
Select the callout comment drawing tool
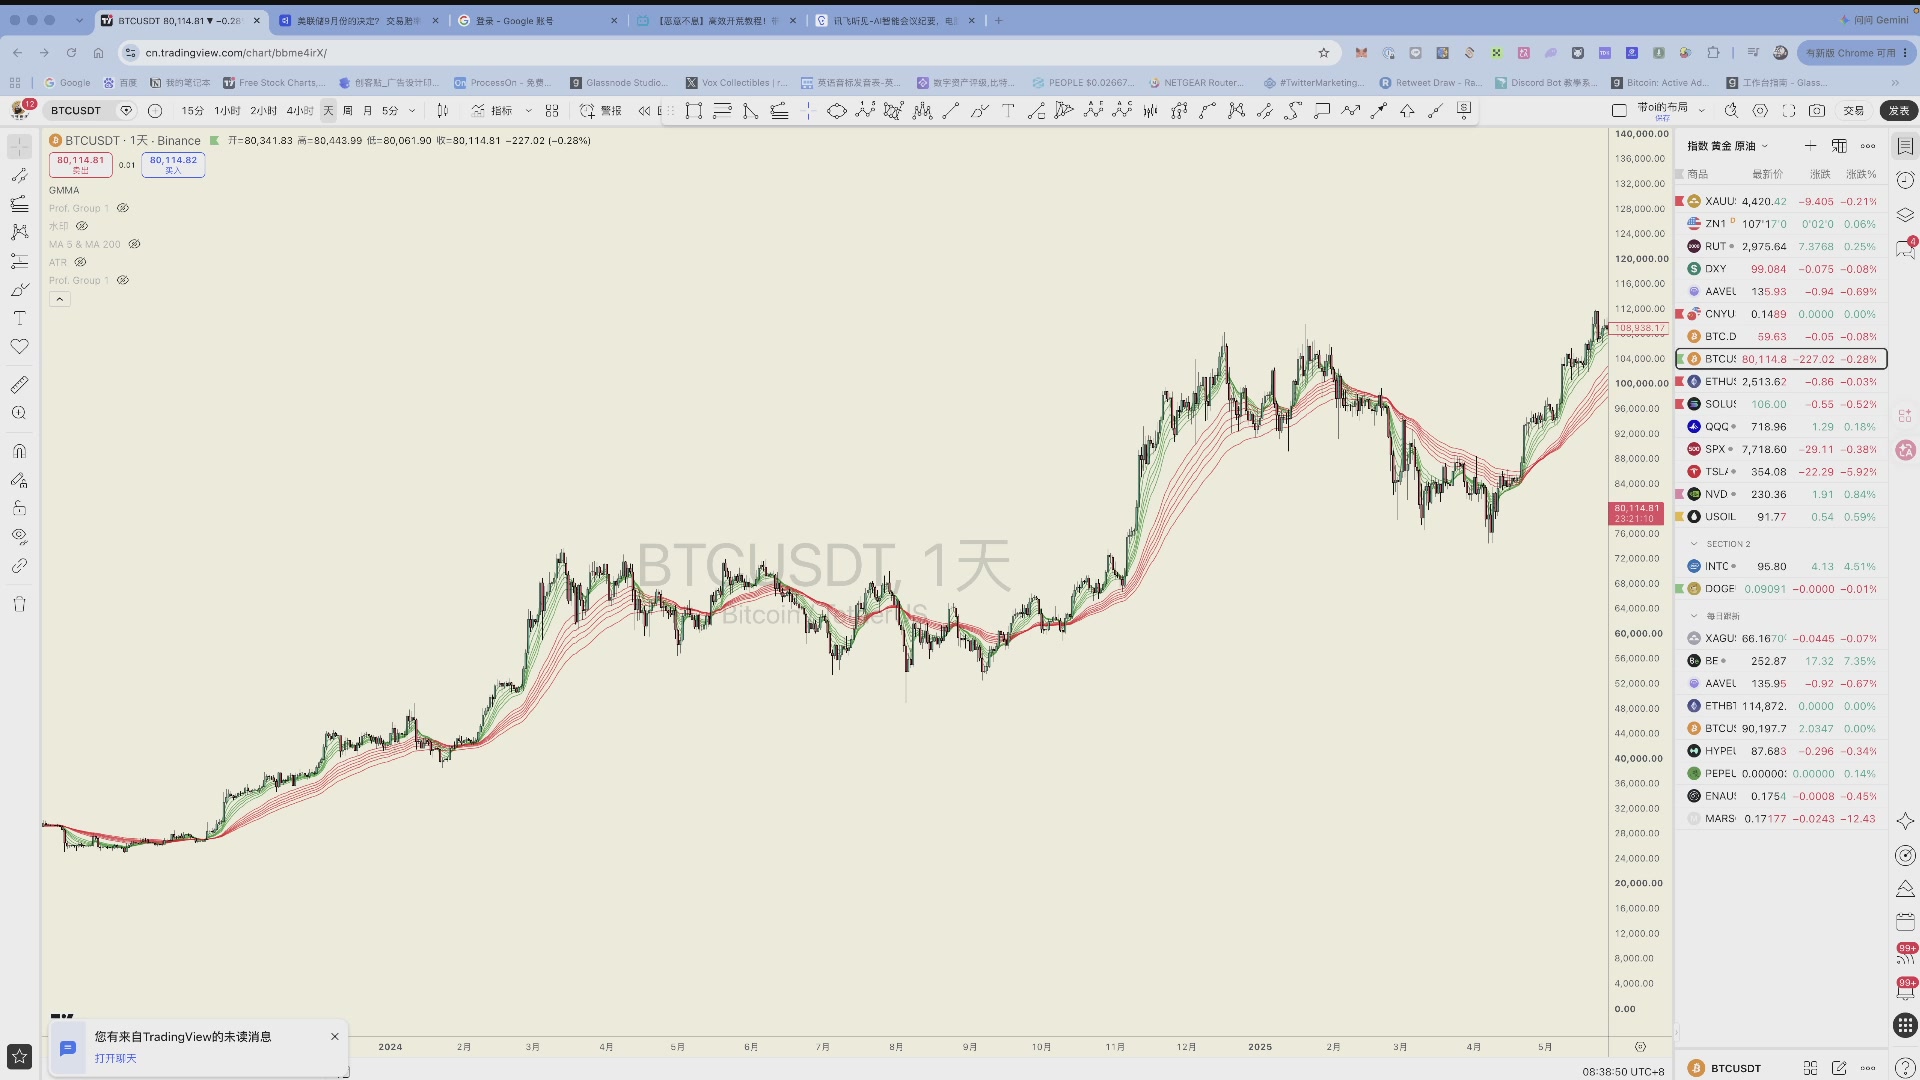1322,111
